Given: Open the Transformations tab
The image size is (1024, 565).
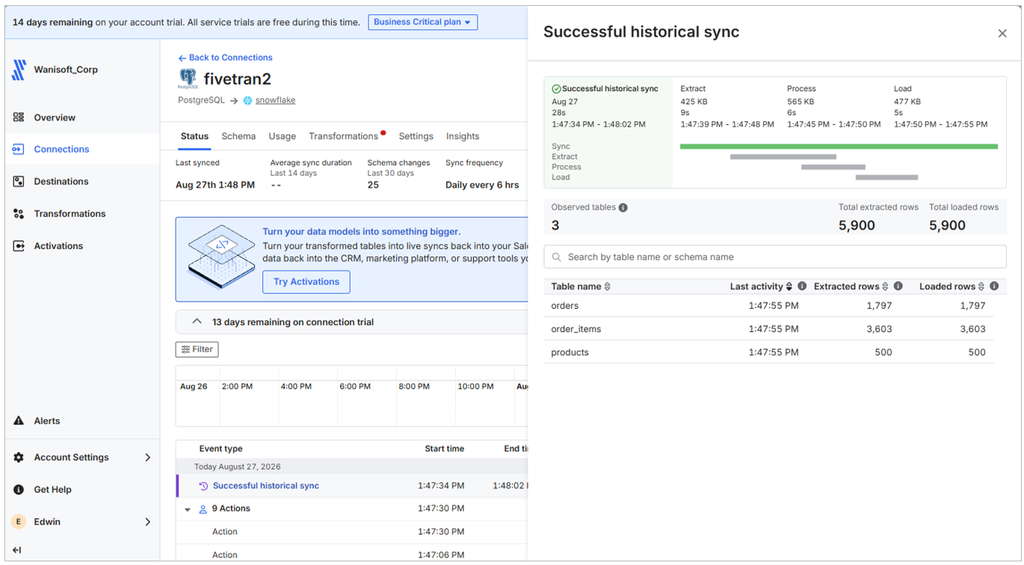Looking at the screenshot, I should click(344, 136).
